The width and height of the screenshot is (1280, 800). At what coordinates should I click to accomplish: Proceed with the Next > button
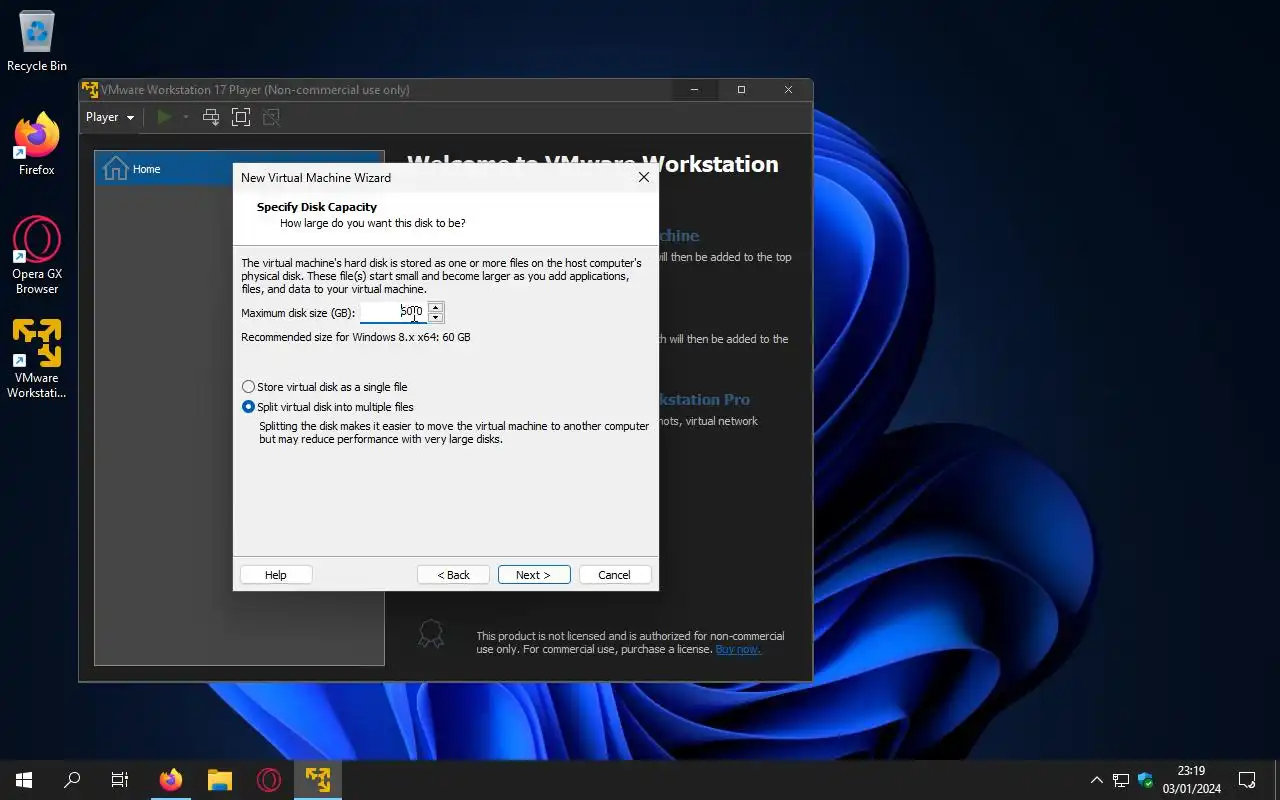tap(534, 575)
